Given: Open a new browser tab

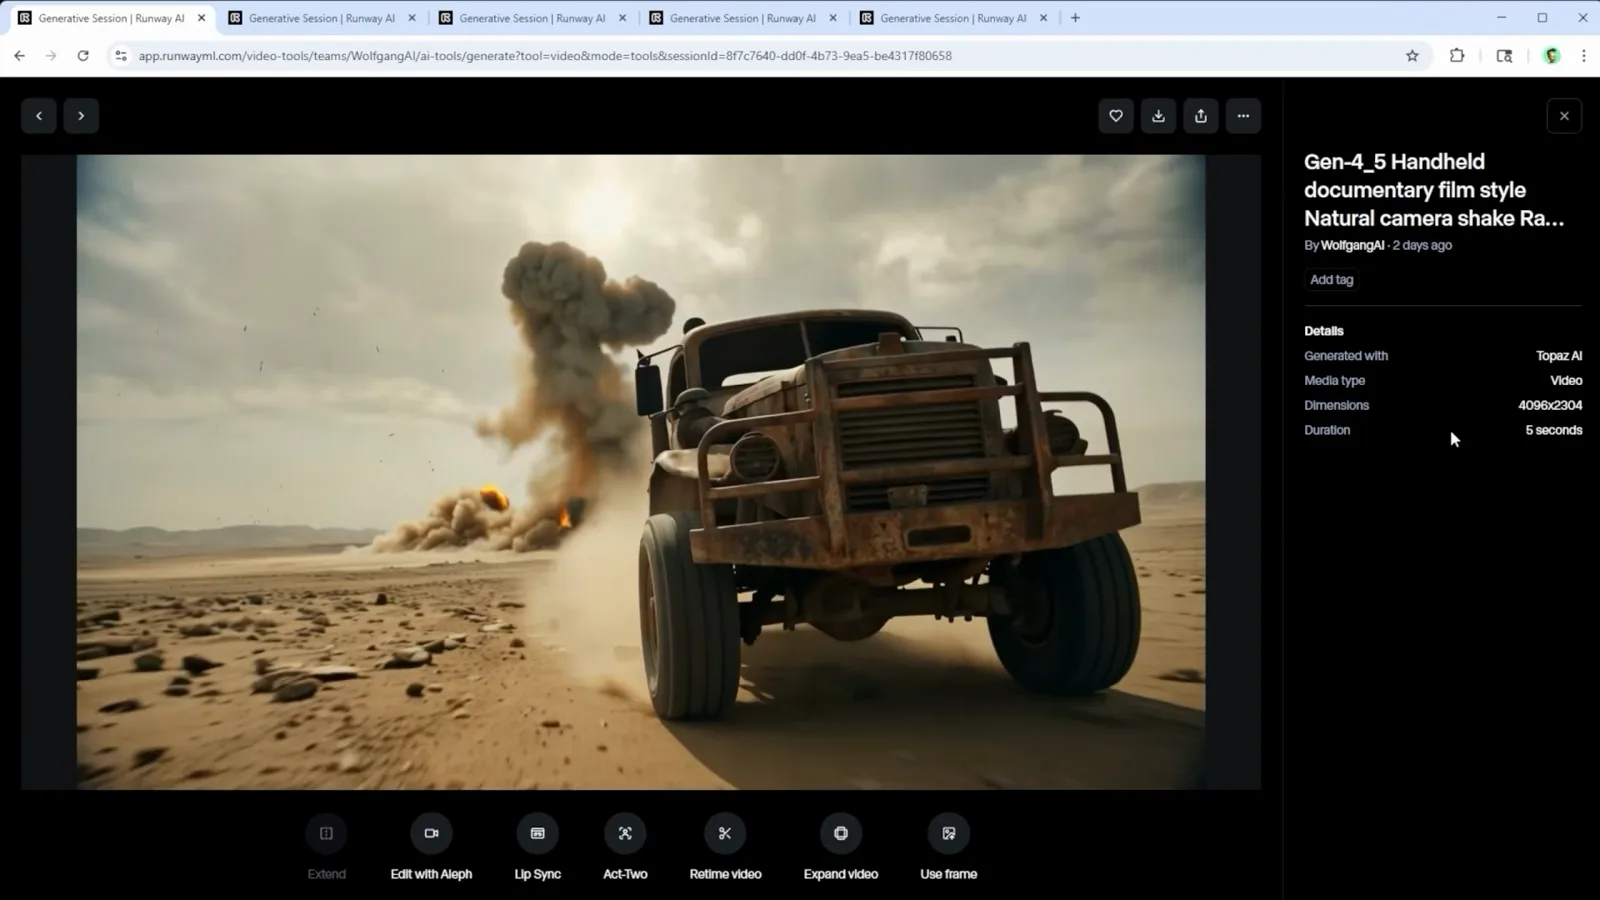Looking at the screenshot, I should point(1075,18).
